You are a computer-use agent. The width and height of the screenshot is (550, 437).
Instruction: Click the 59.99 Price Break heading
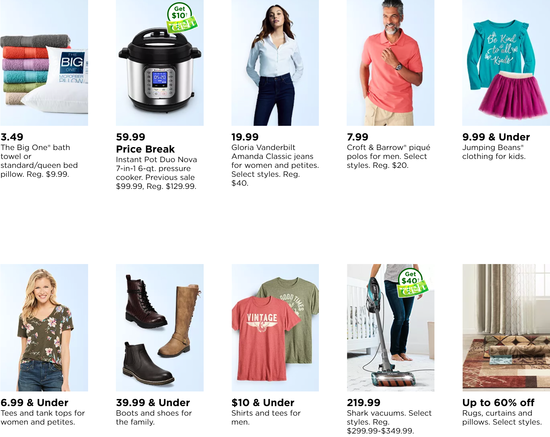[145, 143]
